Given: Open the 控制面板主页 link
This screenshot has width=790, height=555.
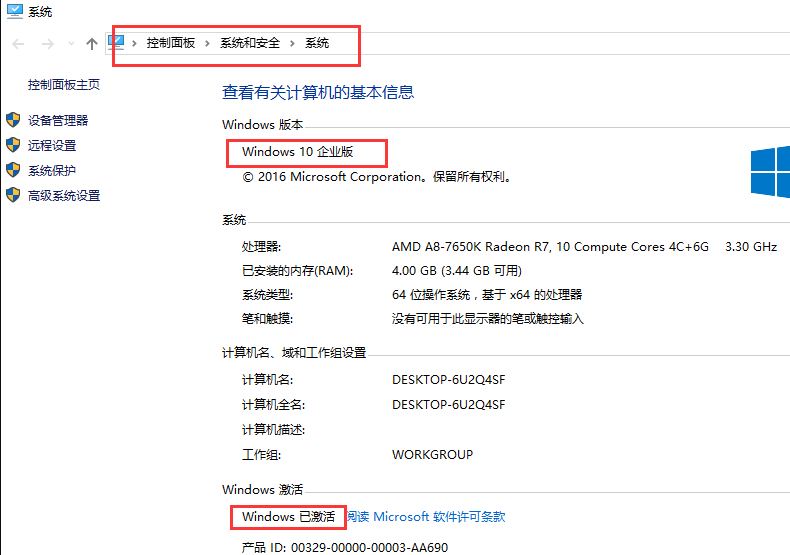Looking at the screenshot, I should point(64,85).
